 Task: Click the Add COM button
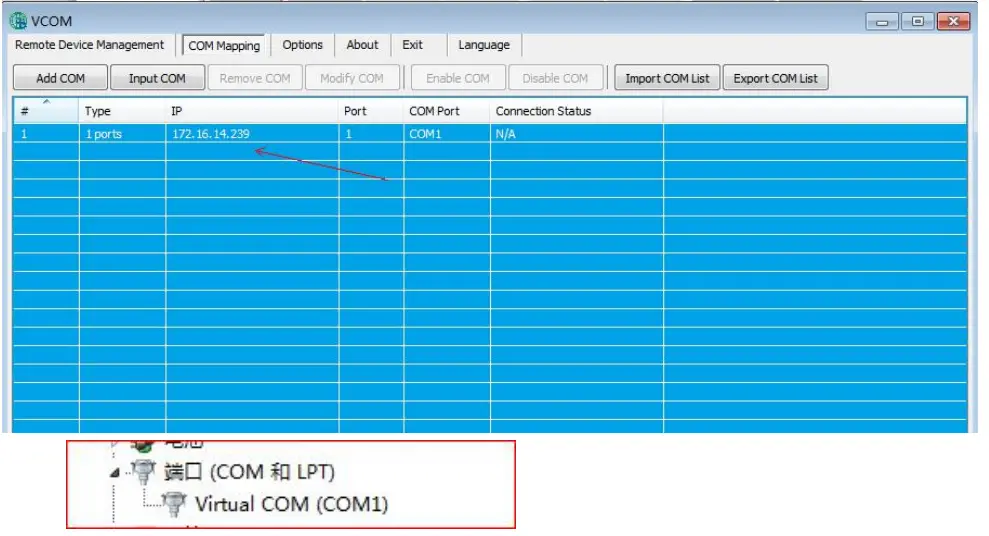(x=61, y=78)
